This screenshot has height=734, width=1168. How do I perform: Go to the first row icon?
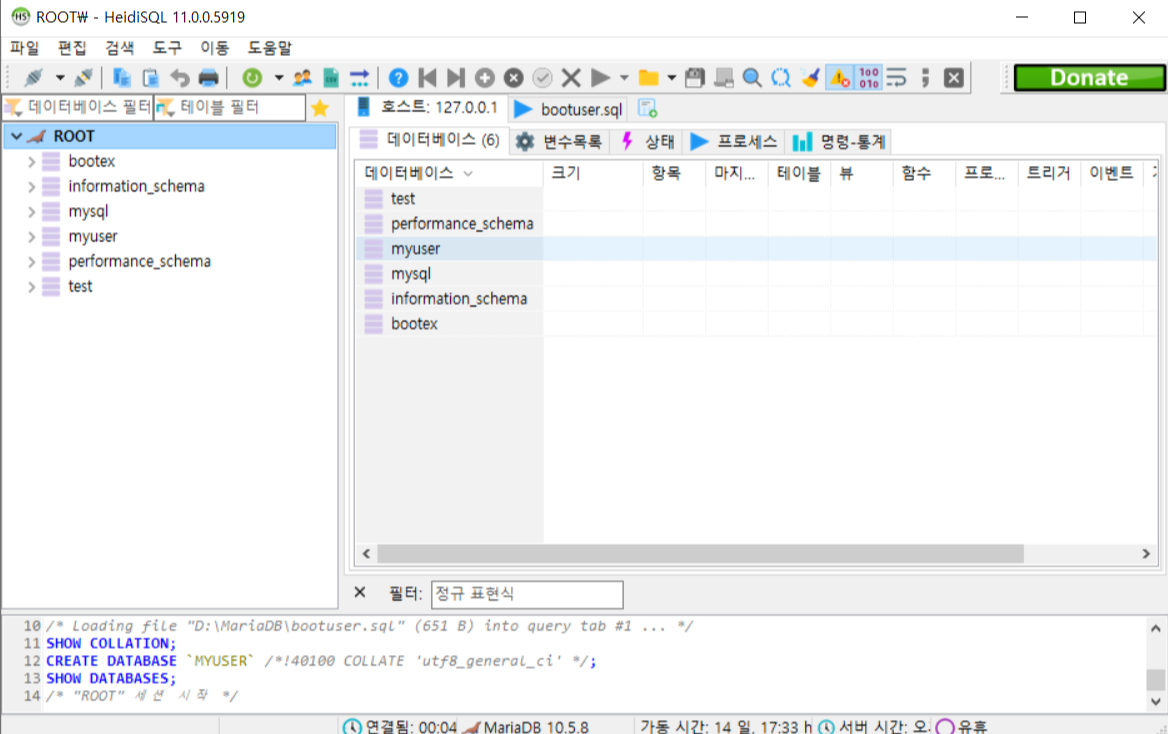click(x=427, y=77)
